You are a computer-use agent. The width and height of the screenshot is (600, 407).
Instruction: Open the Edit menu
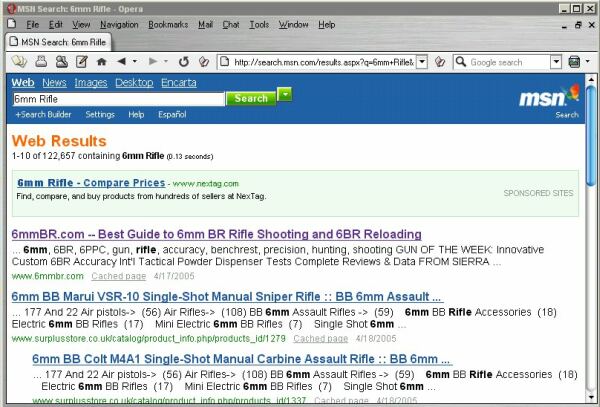55,24
